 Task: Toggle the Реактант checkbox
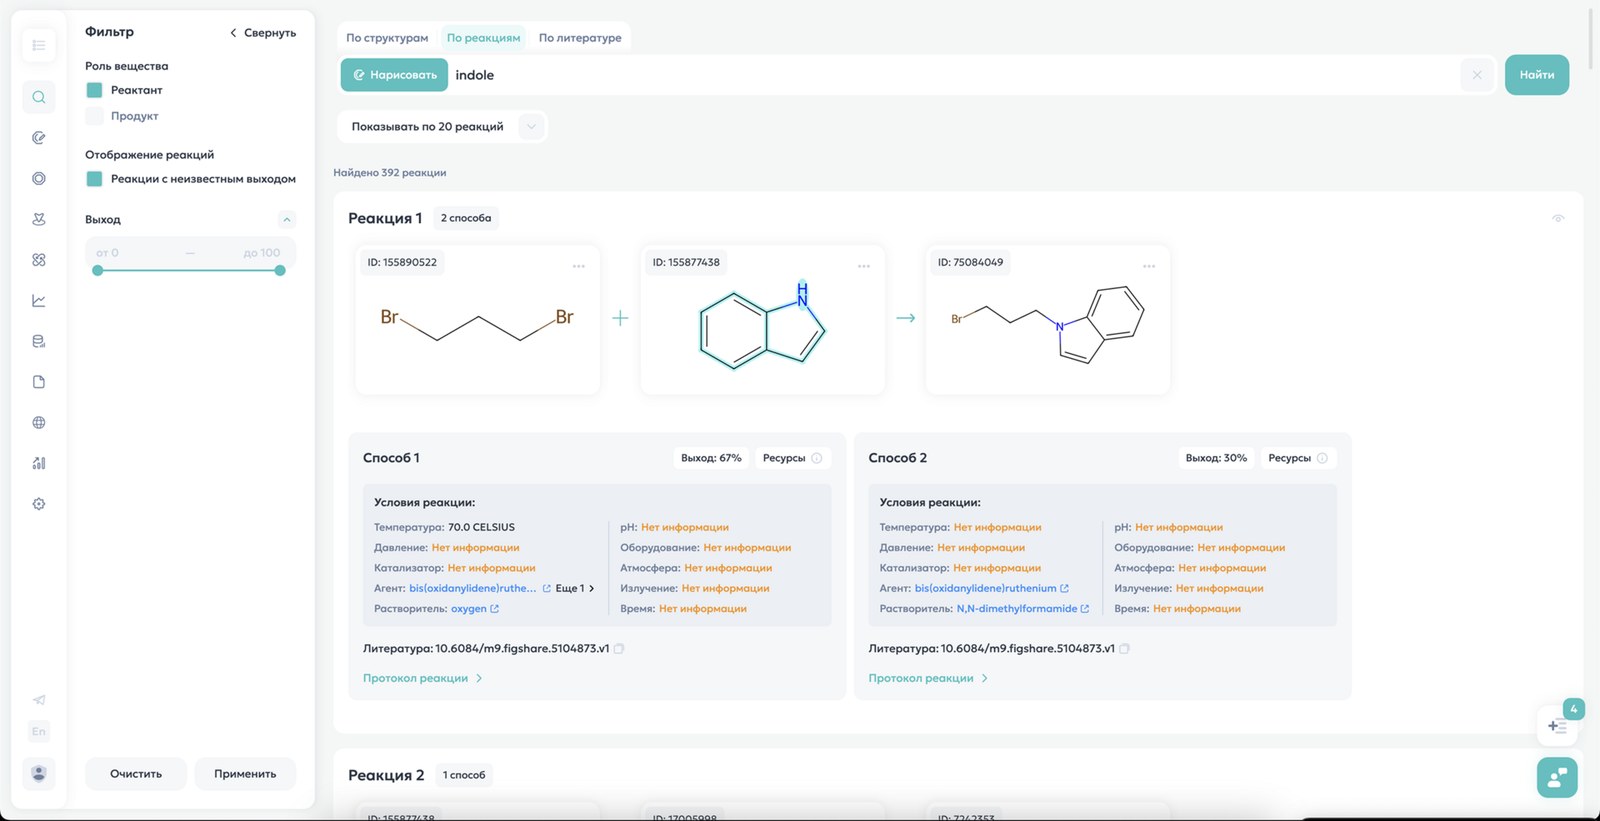point(95,90)
